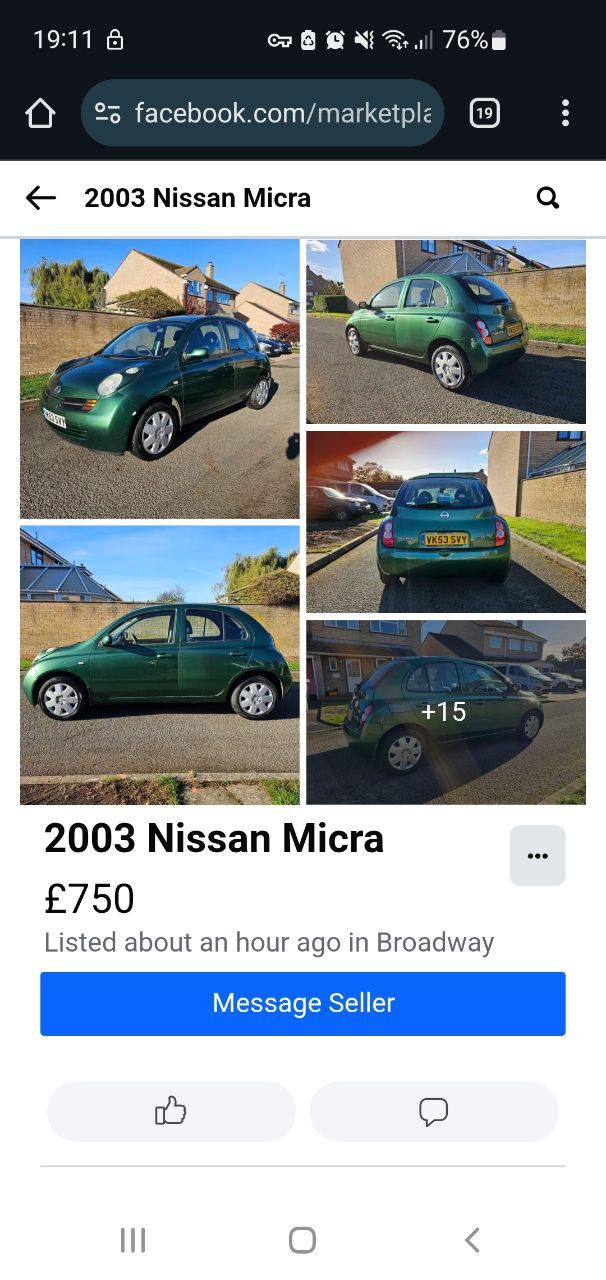Tap the browser home icon
Screen dimensions: 606x1280
tap(40, 113)
